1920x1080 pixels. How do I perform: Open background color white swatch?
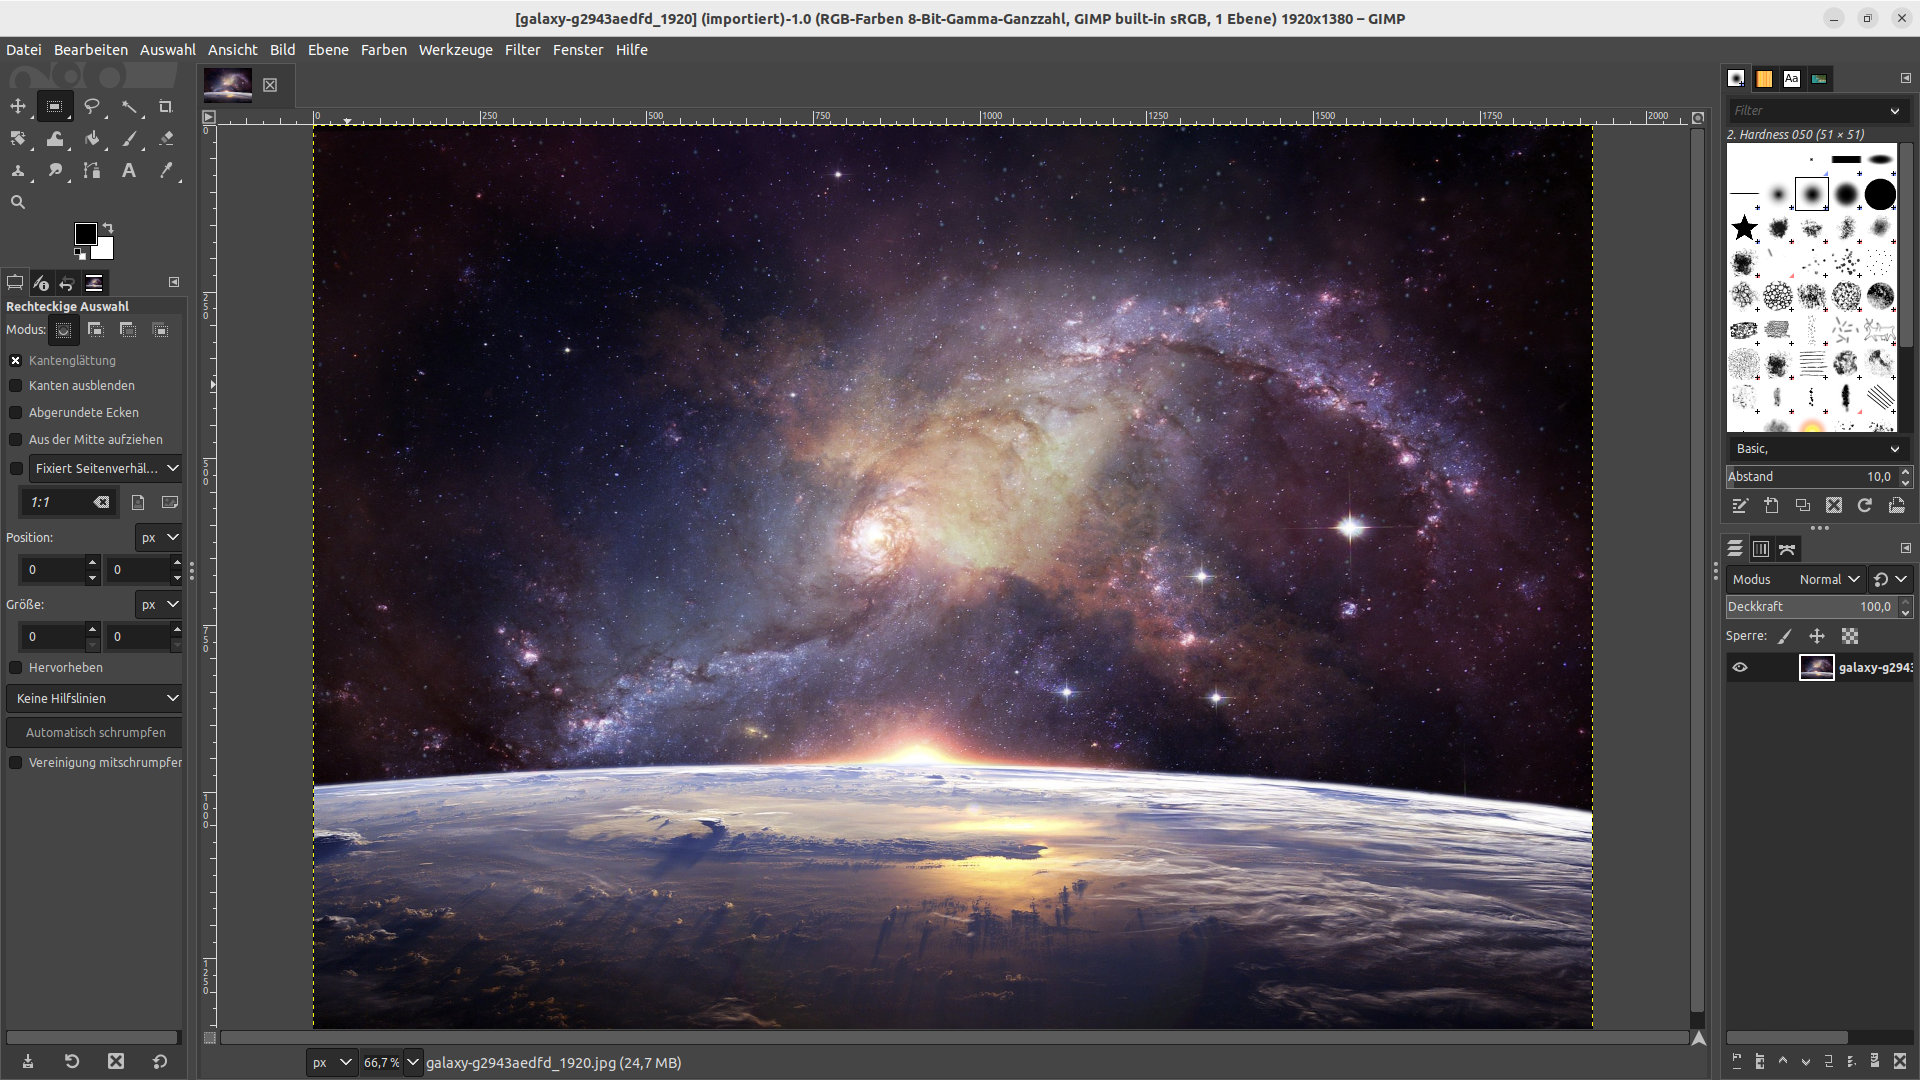tap(104, 250)
